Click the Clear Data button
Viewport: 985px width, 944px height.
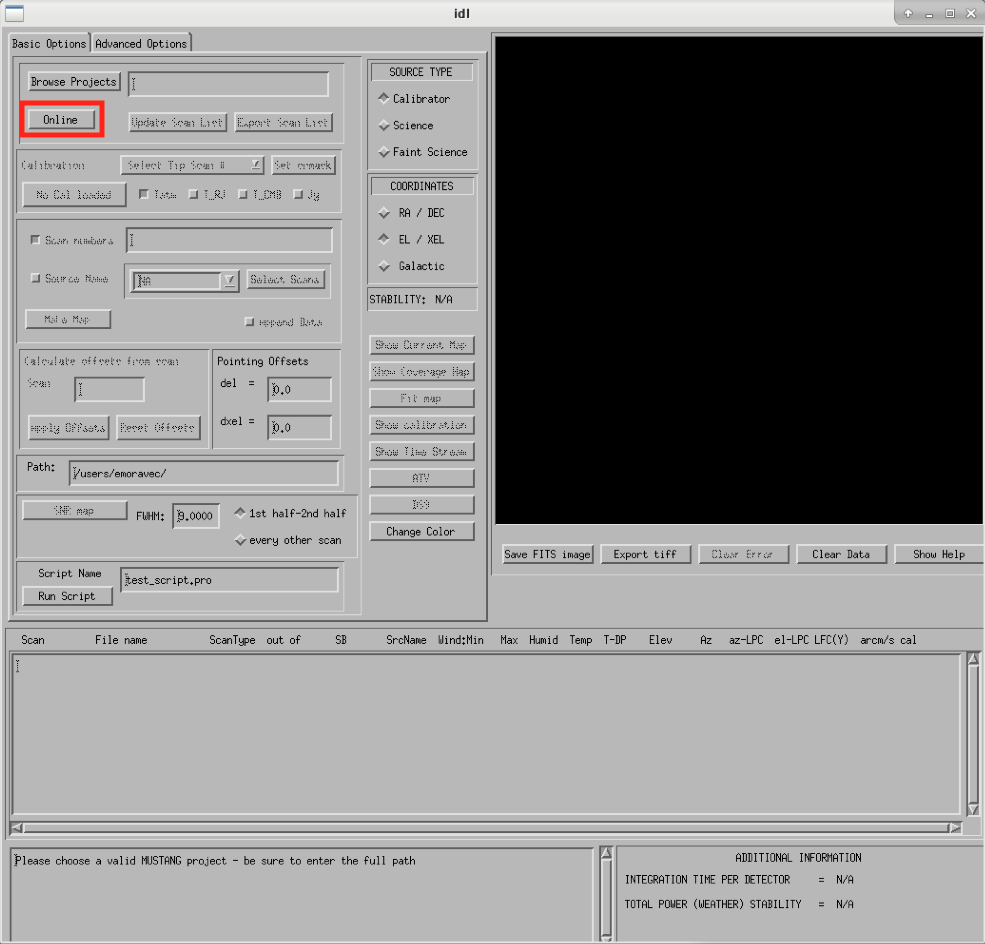coord(841,555)
